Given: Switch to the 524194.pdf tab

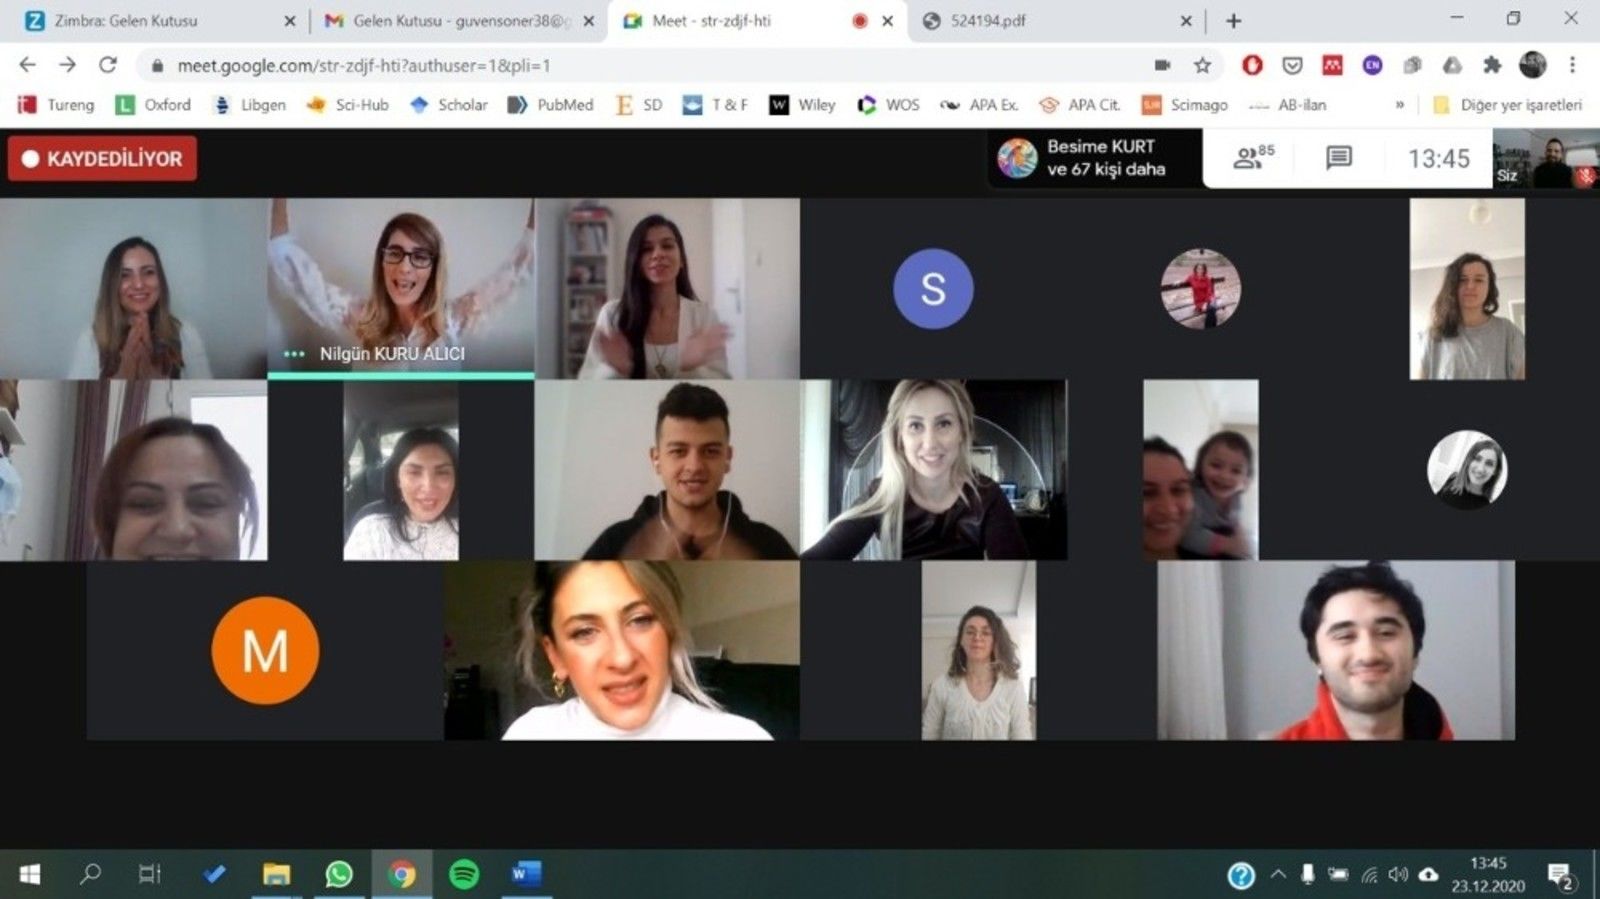Looking at the screenshot, I should (x=1056, y=20).
